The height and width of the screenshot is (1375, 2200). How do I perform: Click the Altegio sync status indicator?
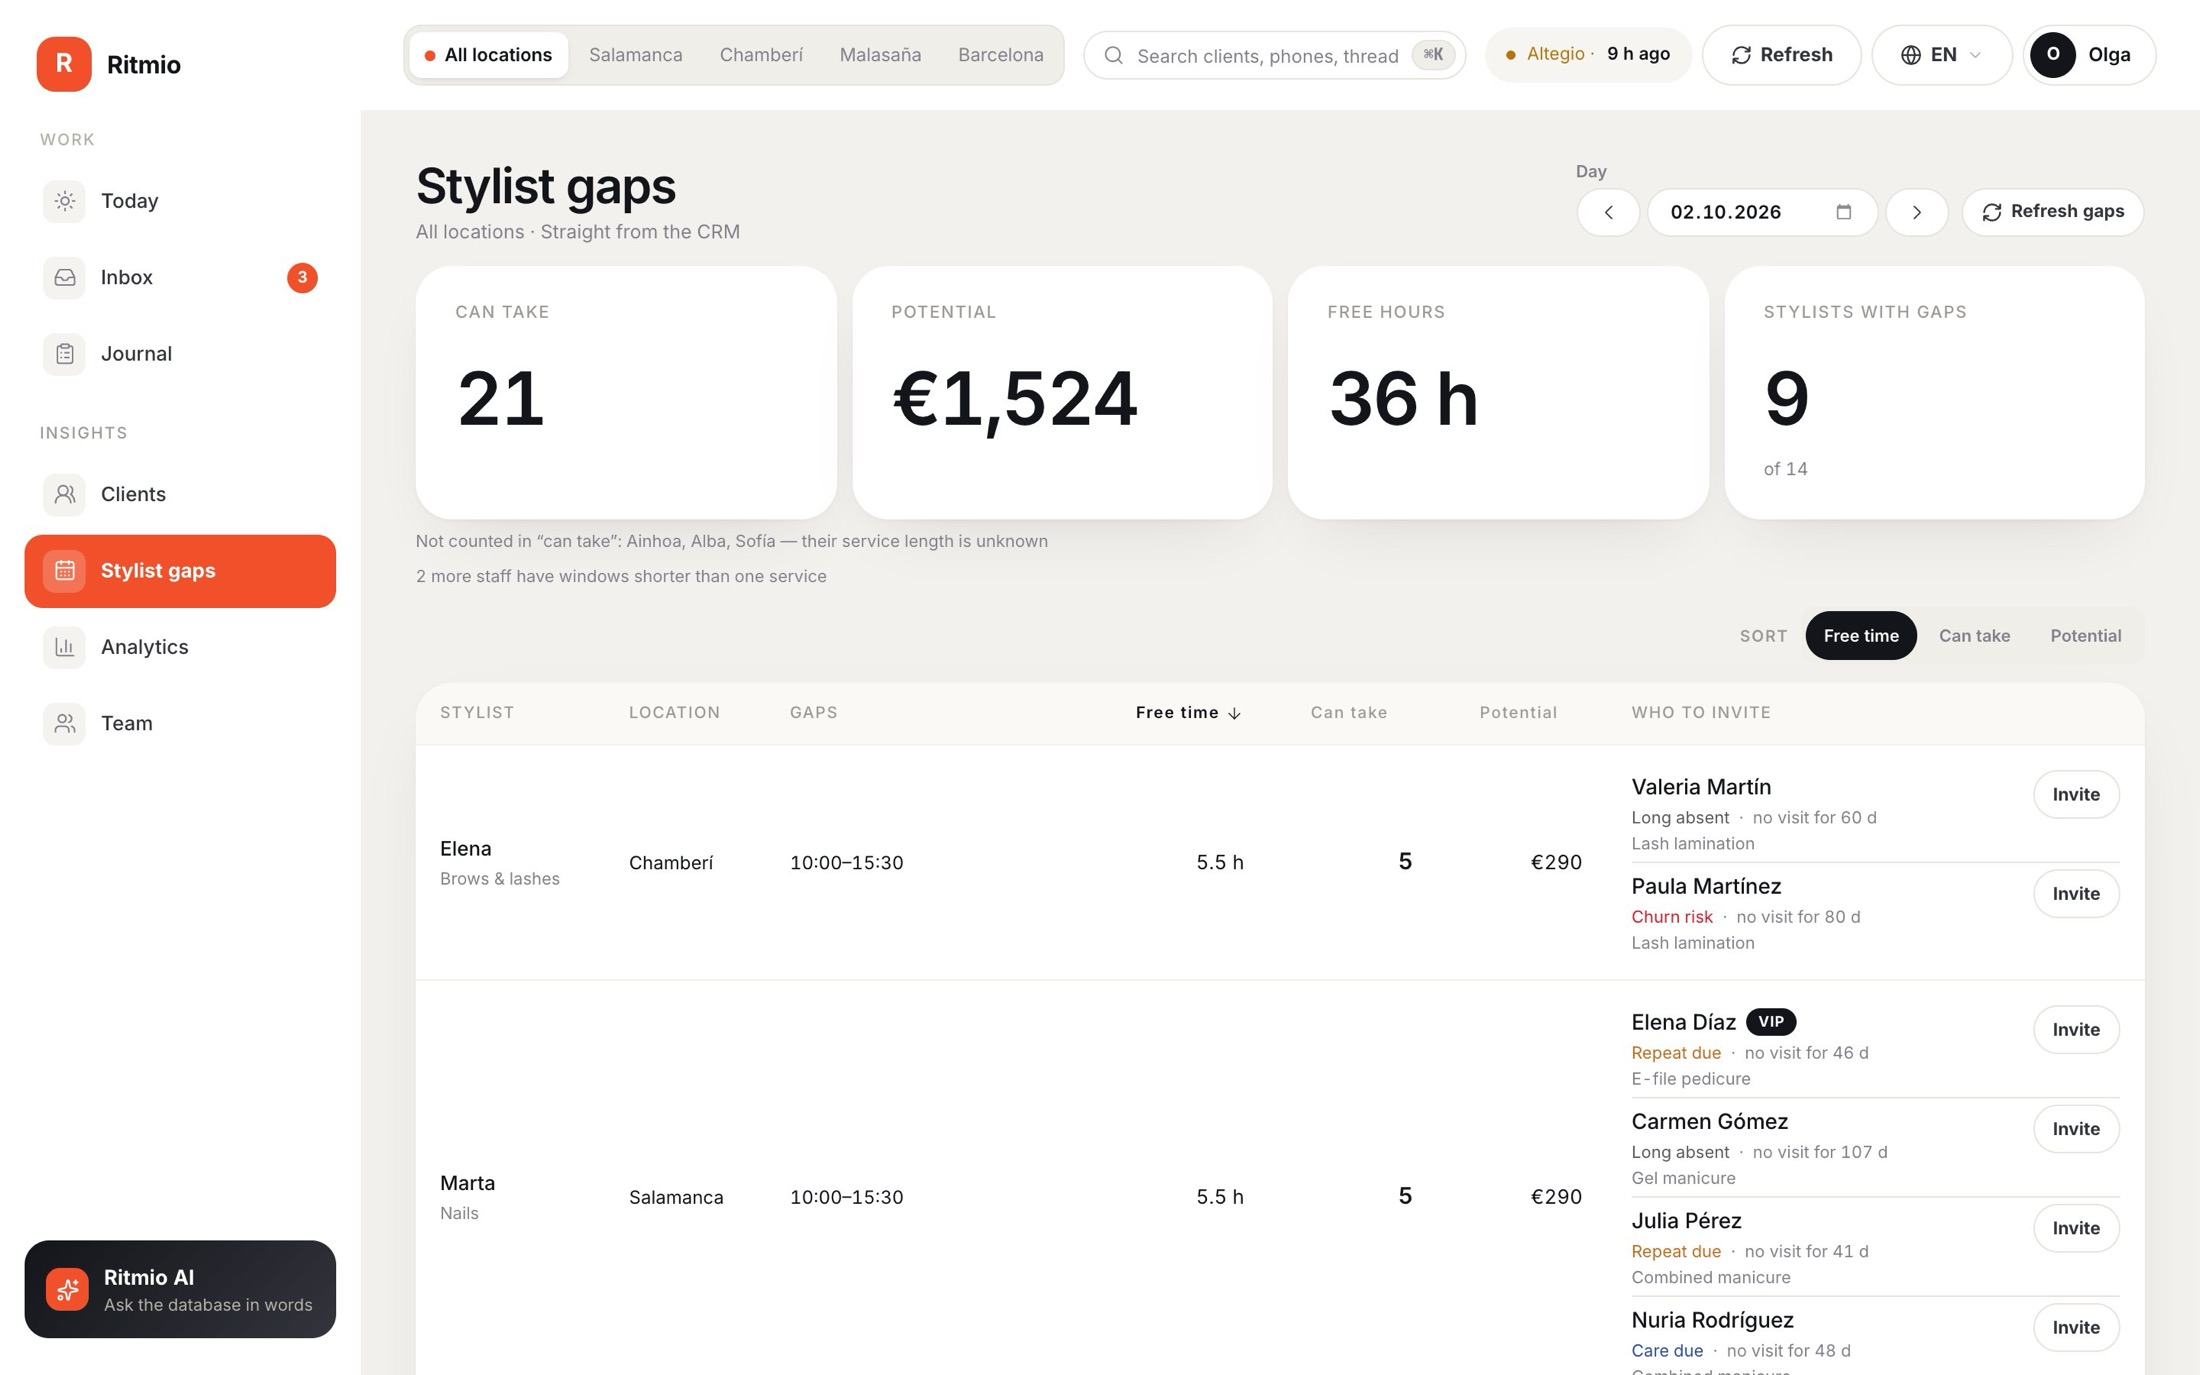pyautogui.click(x=1587, y=55)
